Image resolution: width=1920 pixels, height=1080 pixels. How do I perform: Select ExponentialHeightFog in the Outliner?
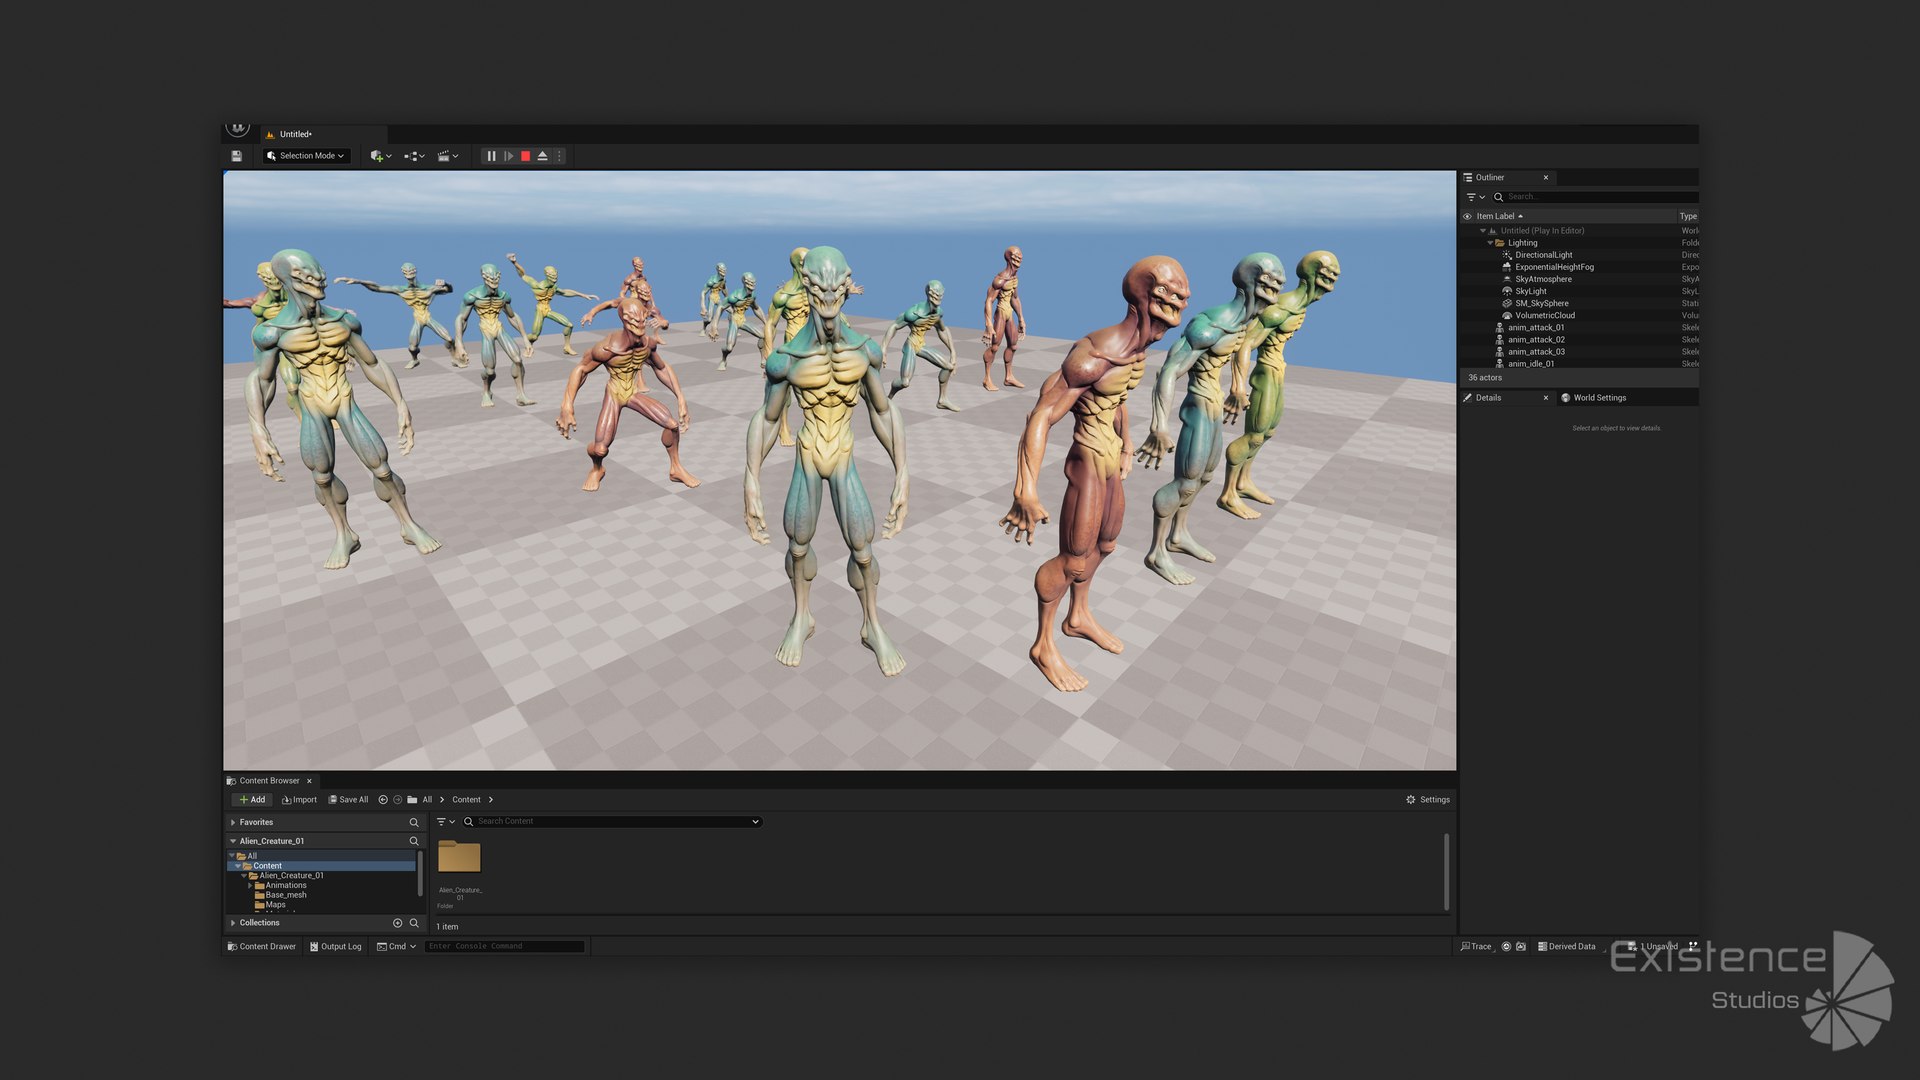(1554, 267)
